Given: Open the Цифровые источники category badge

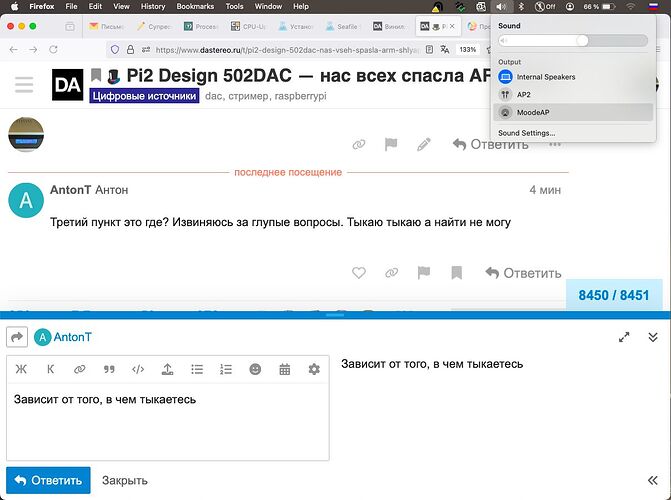Looking at the screenshot, I should tap(144, 96).
